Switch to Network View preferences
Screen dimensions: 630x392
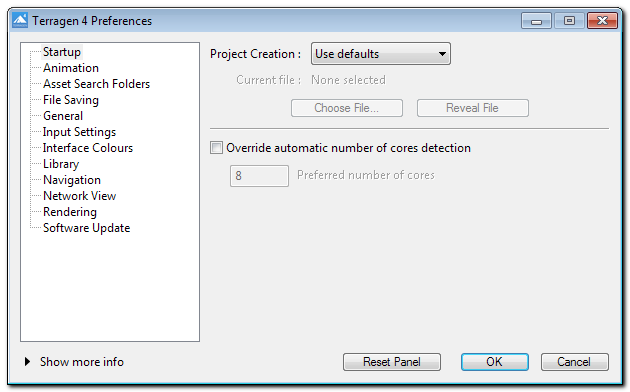80,196
